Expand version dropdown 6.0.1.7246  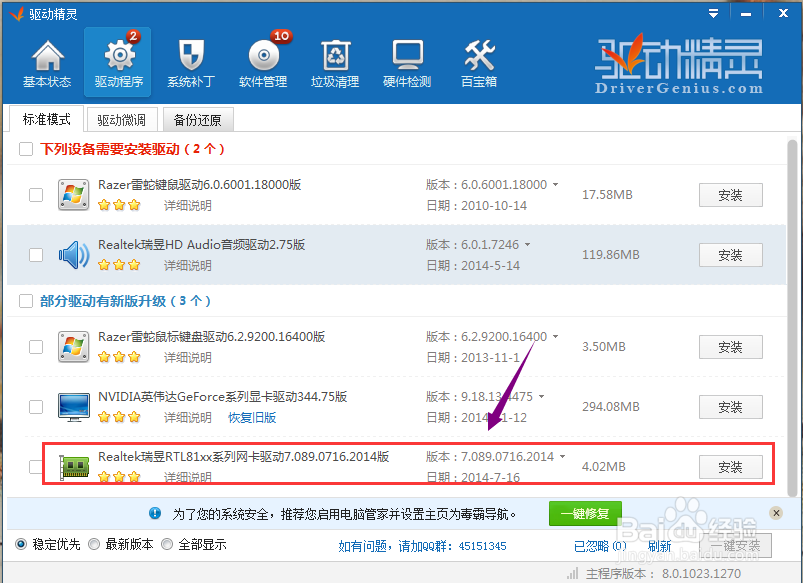pyautogui.click(x=527, y=244)
